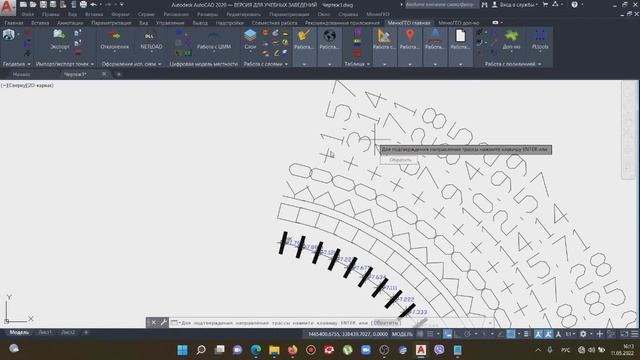Viewport: 640px width, 360px height.
Task: Click the coordinates readout in status bar
Action: [x=348, y=334]
